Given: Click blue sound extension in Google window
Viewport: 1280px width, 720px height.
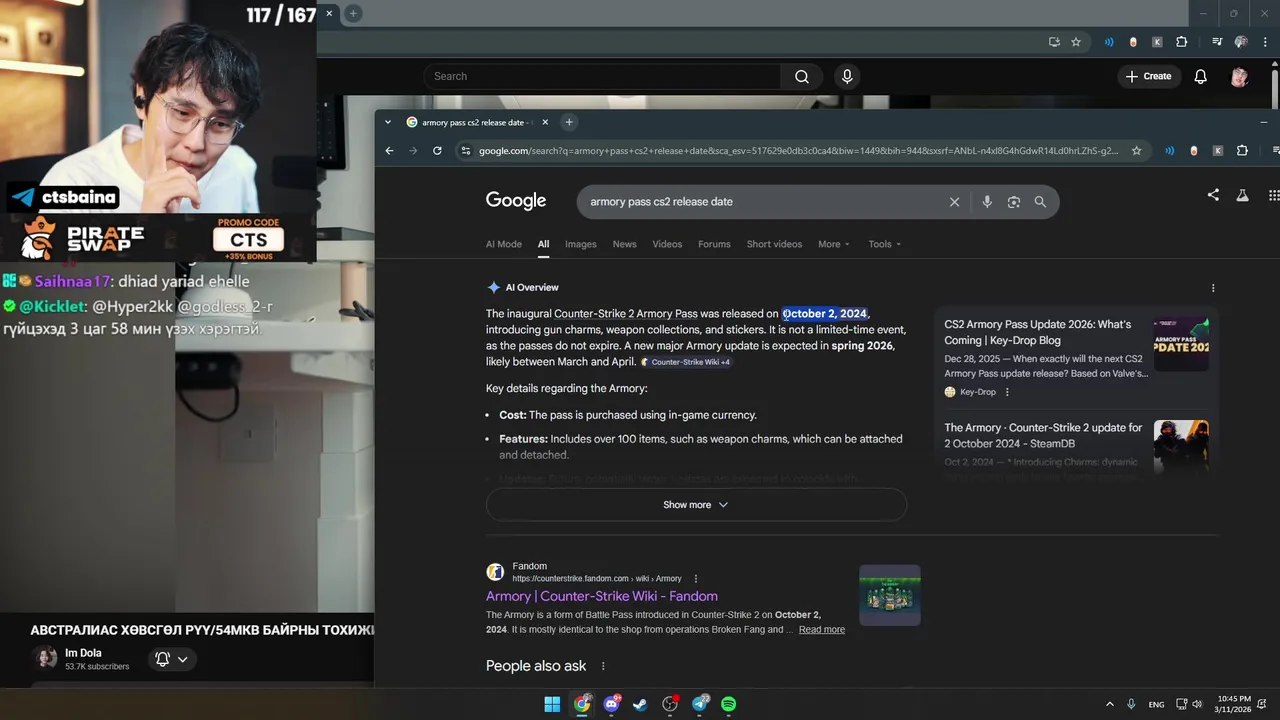Looking at the screenshot, I should pos(1169,151).
